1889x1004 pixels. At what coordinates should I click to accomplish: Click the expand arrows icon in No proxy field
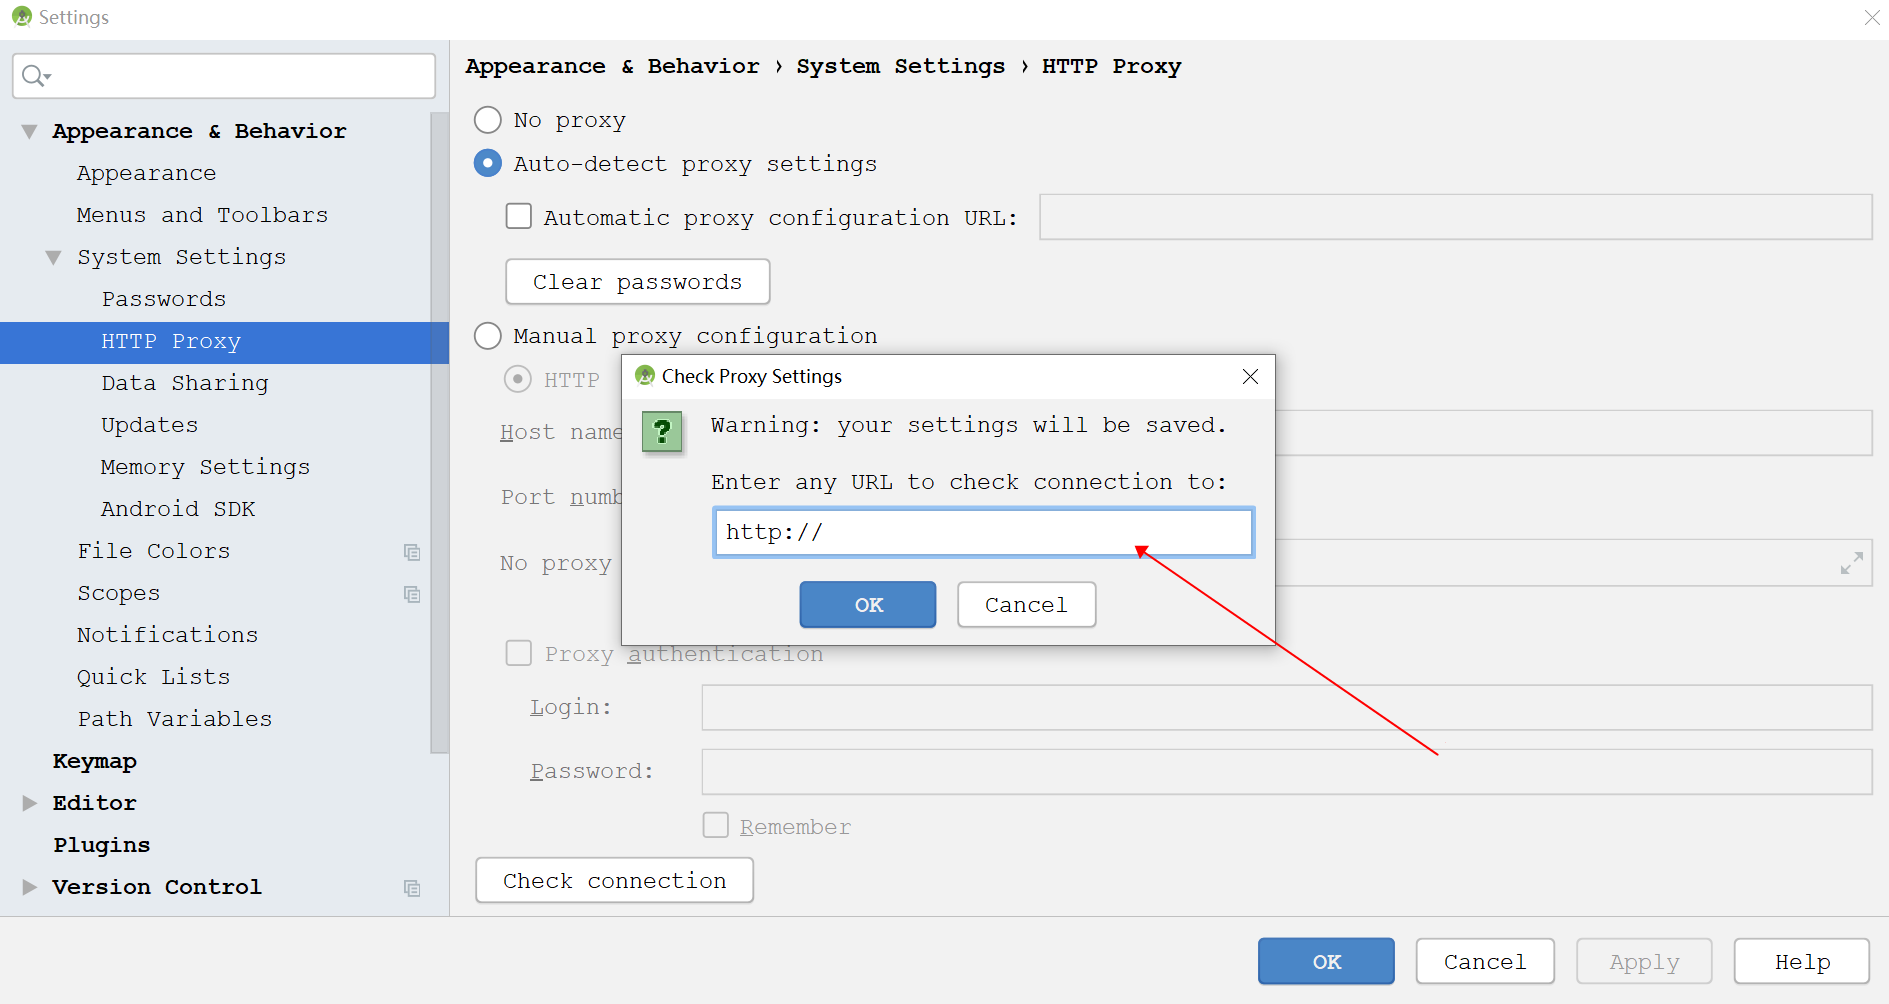point(1852,563)
